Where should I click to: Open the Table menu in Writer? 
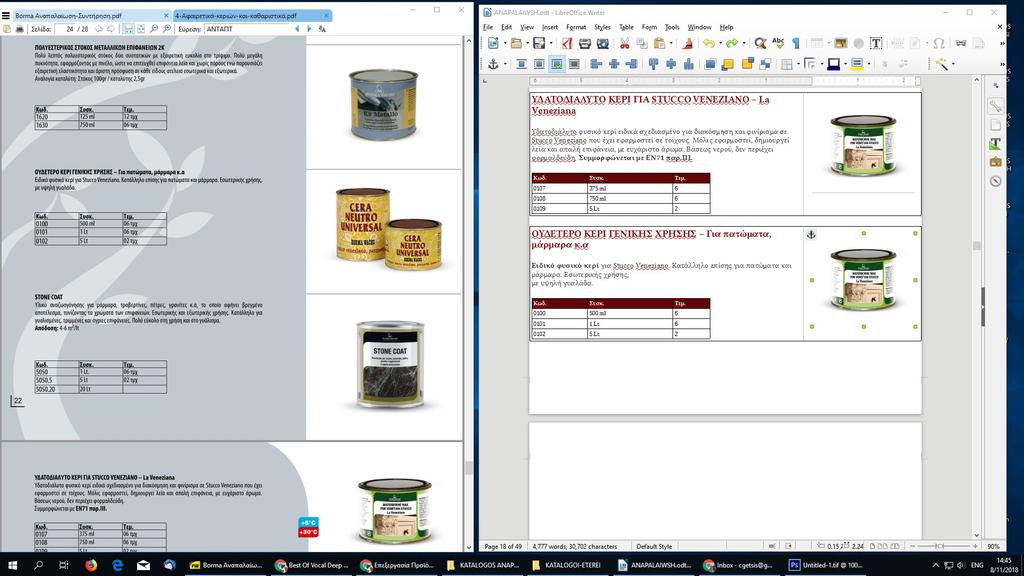(x=626, y=27)
